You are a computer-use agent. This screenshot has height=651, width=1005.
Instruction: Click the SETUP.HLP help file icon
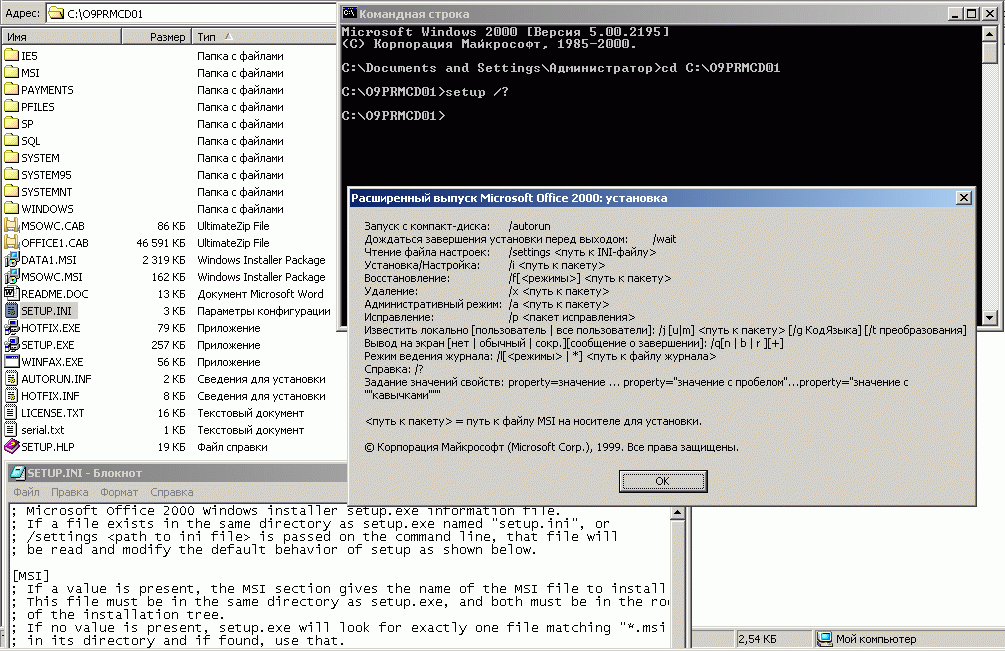coord(12,446)
